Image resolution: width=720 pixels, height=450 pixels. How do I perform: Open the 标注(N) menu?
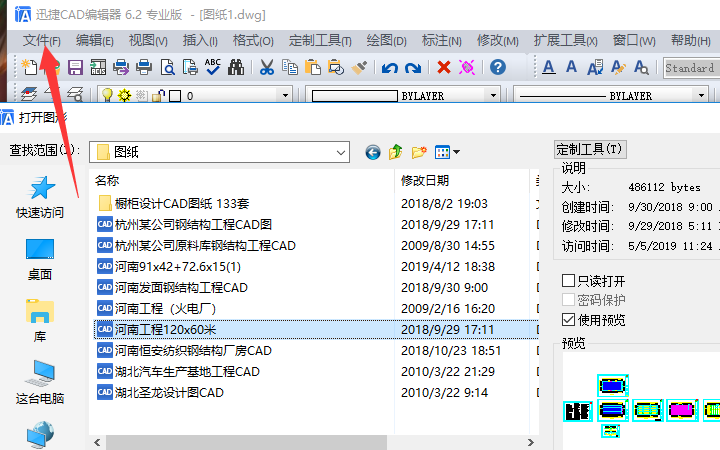tap(441, 41)
